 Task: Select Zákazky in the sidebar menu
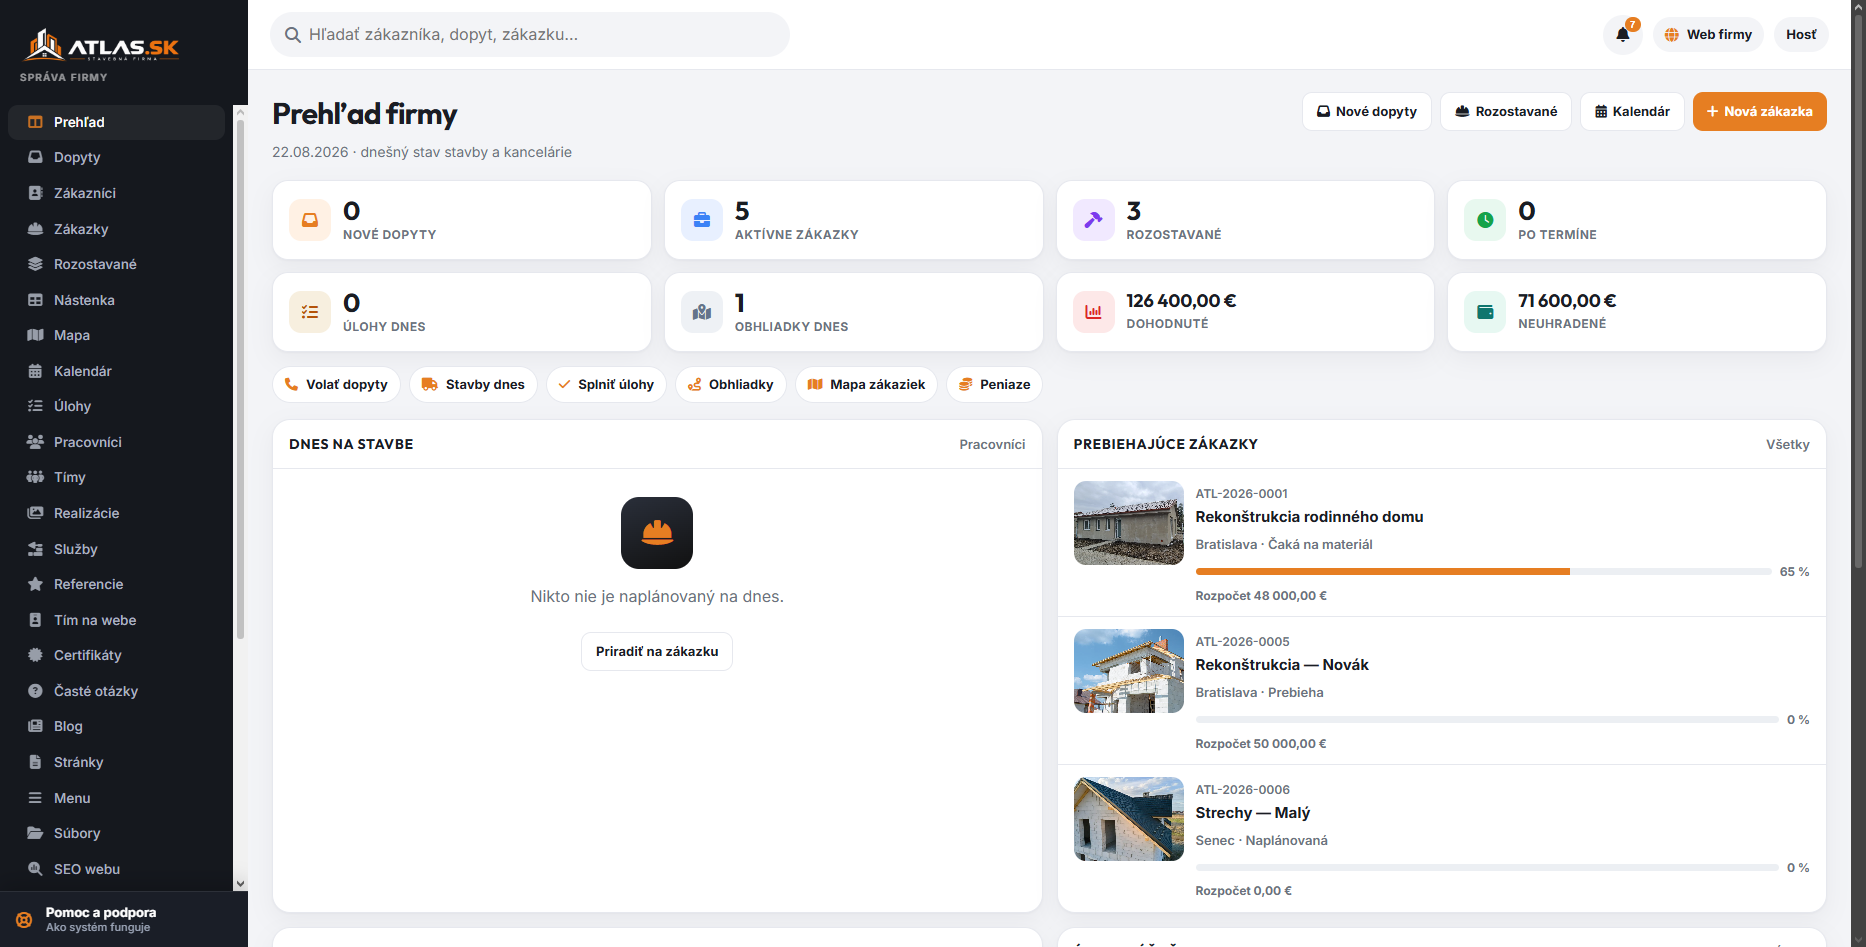click(116, 229)
